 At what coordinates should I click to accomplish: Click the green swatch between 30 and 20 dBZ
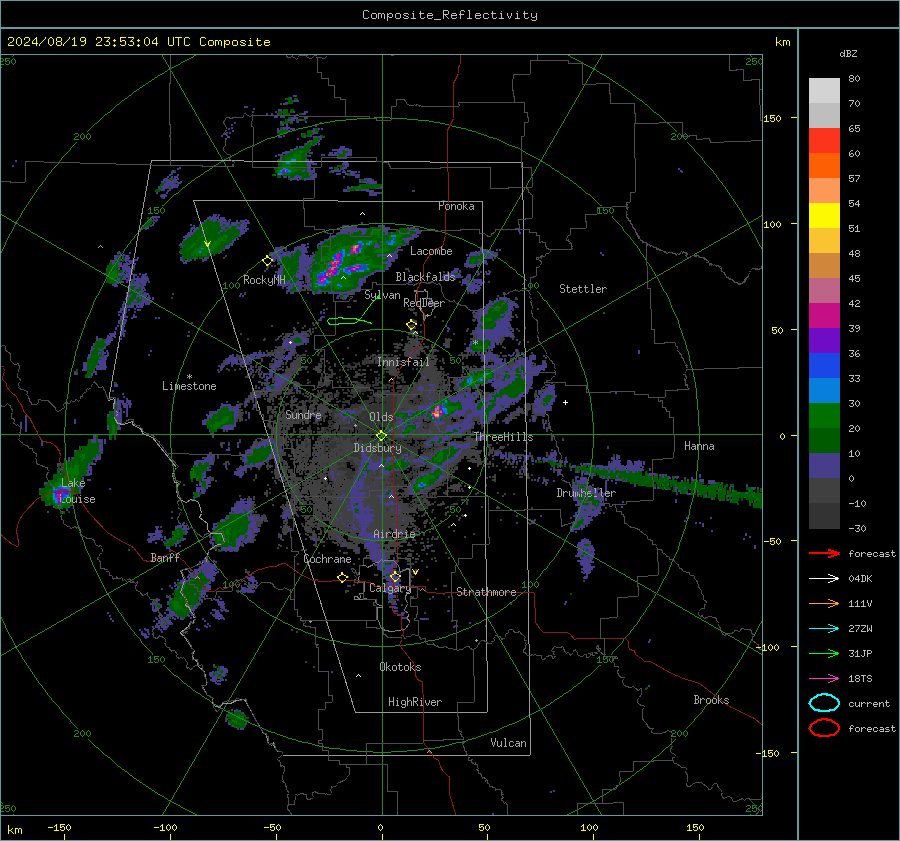824,416
